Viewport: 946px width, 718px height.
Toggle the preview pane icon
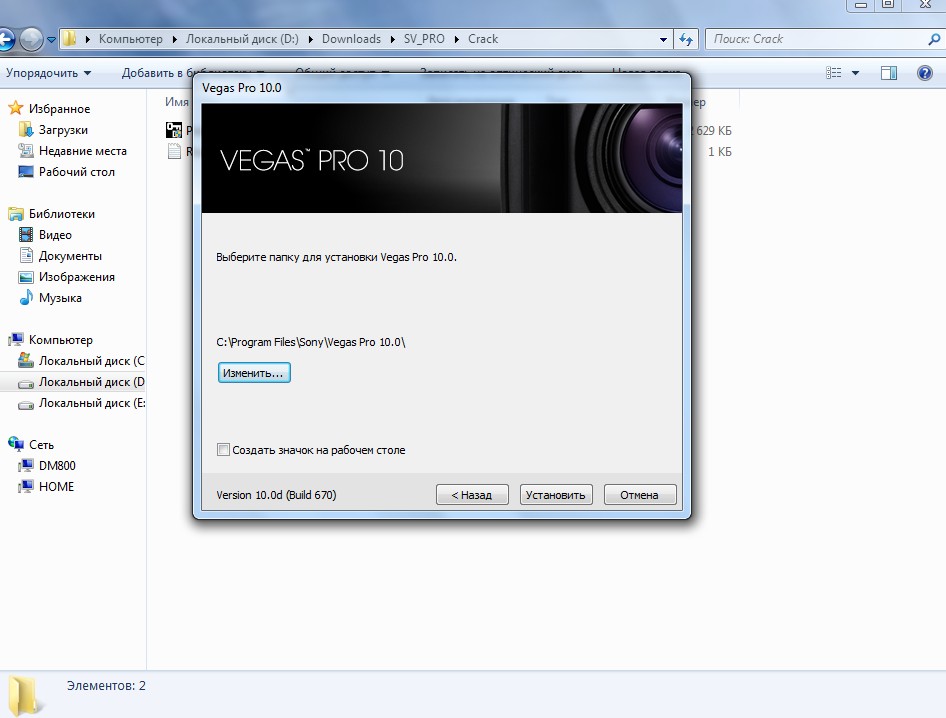pyautogui.click(x=889, y=73)
